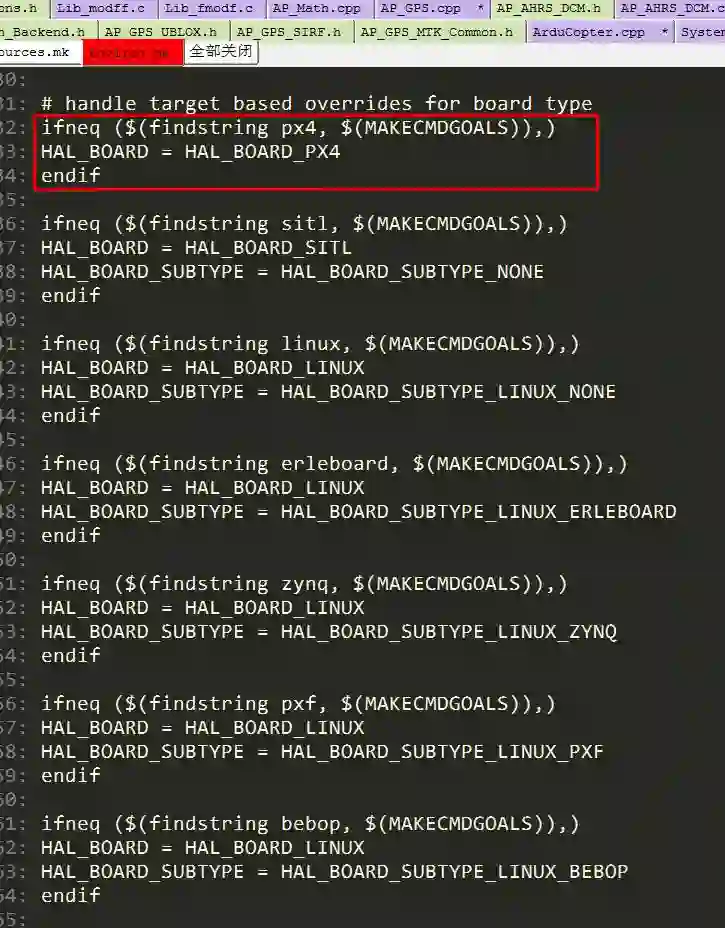
Task: Switch to the AP_GPS_SIRF.h tab
Action: pos(289,32)
